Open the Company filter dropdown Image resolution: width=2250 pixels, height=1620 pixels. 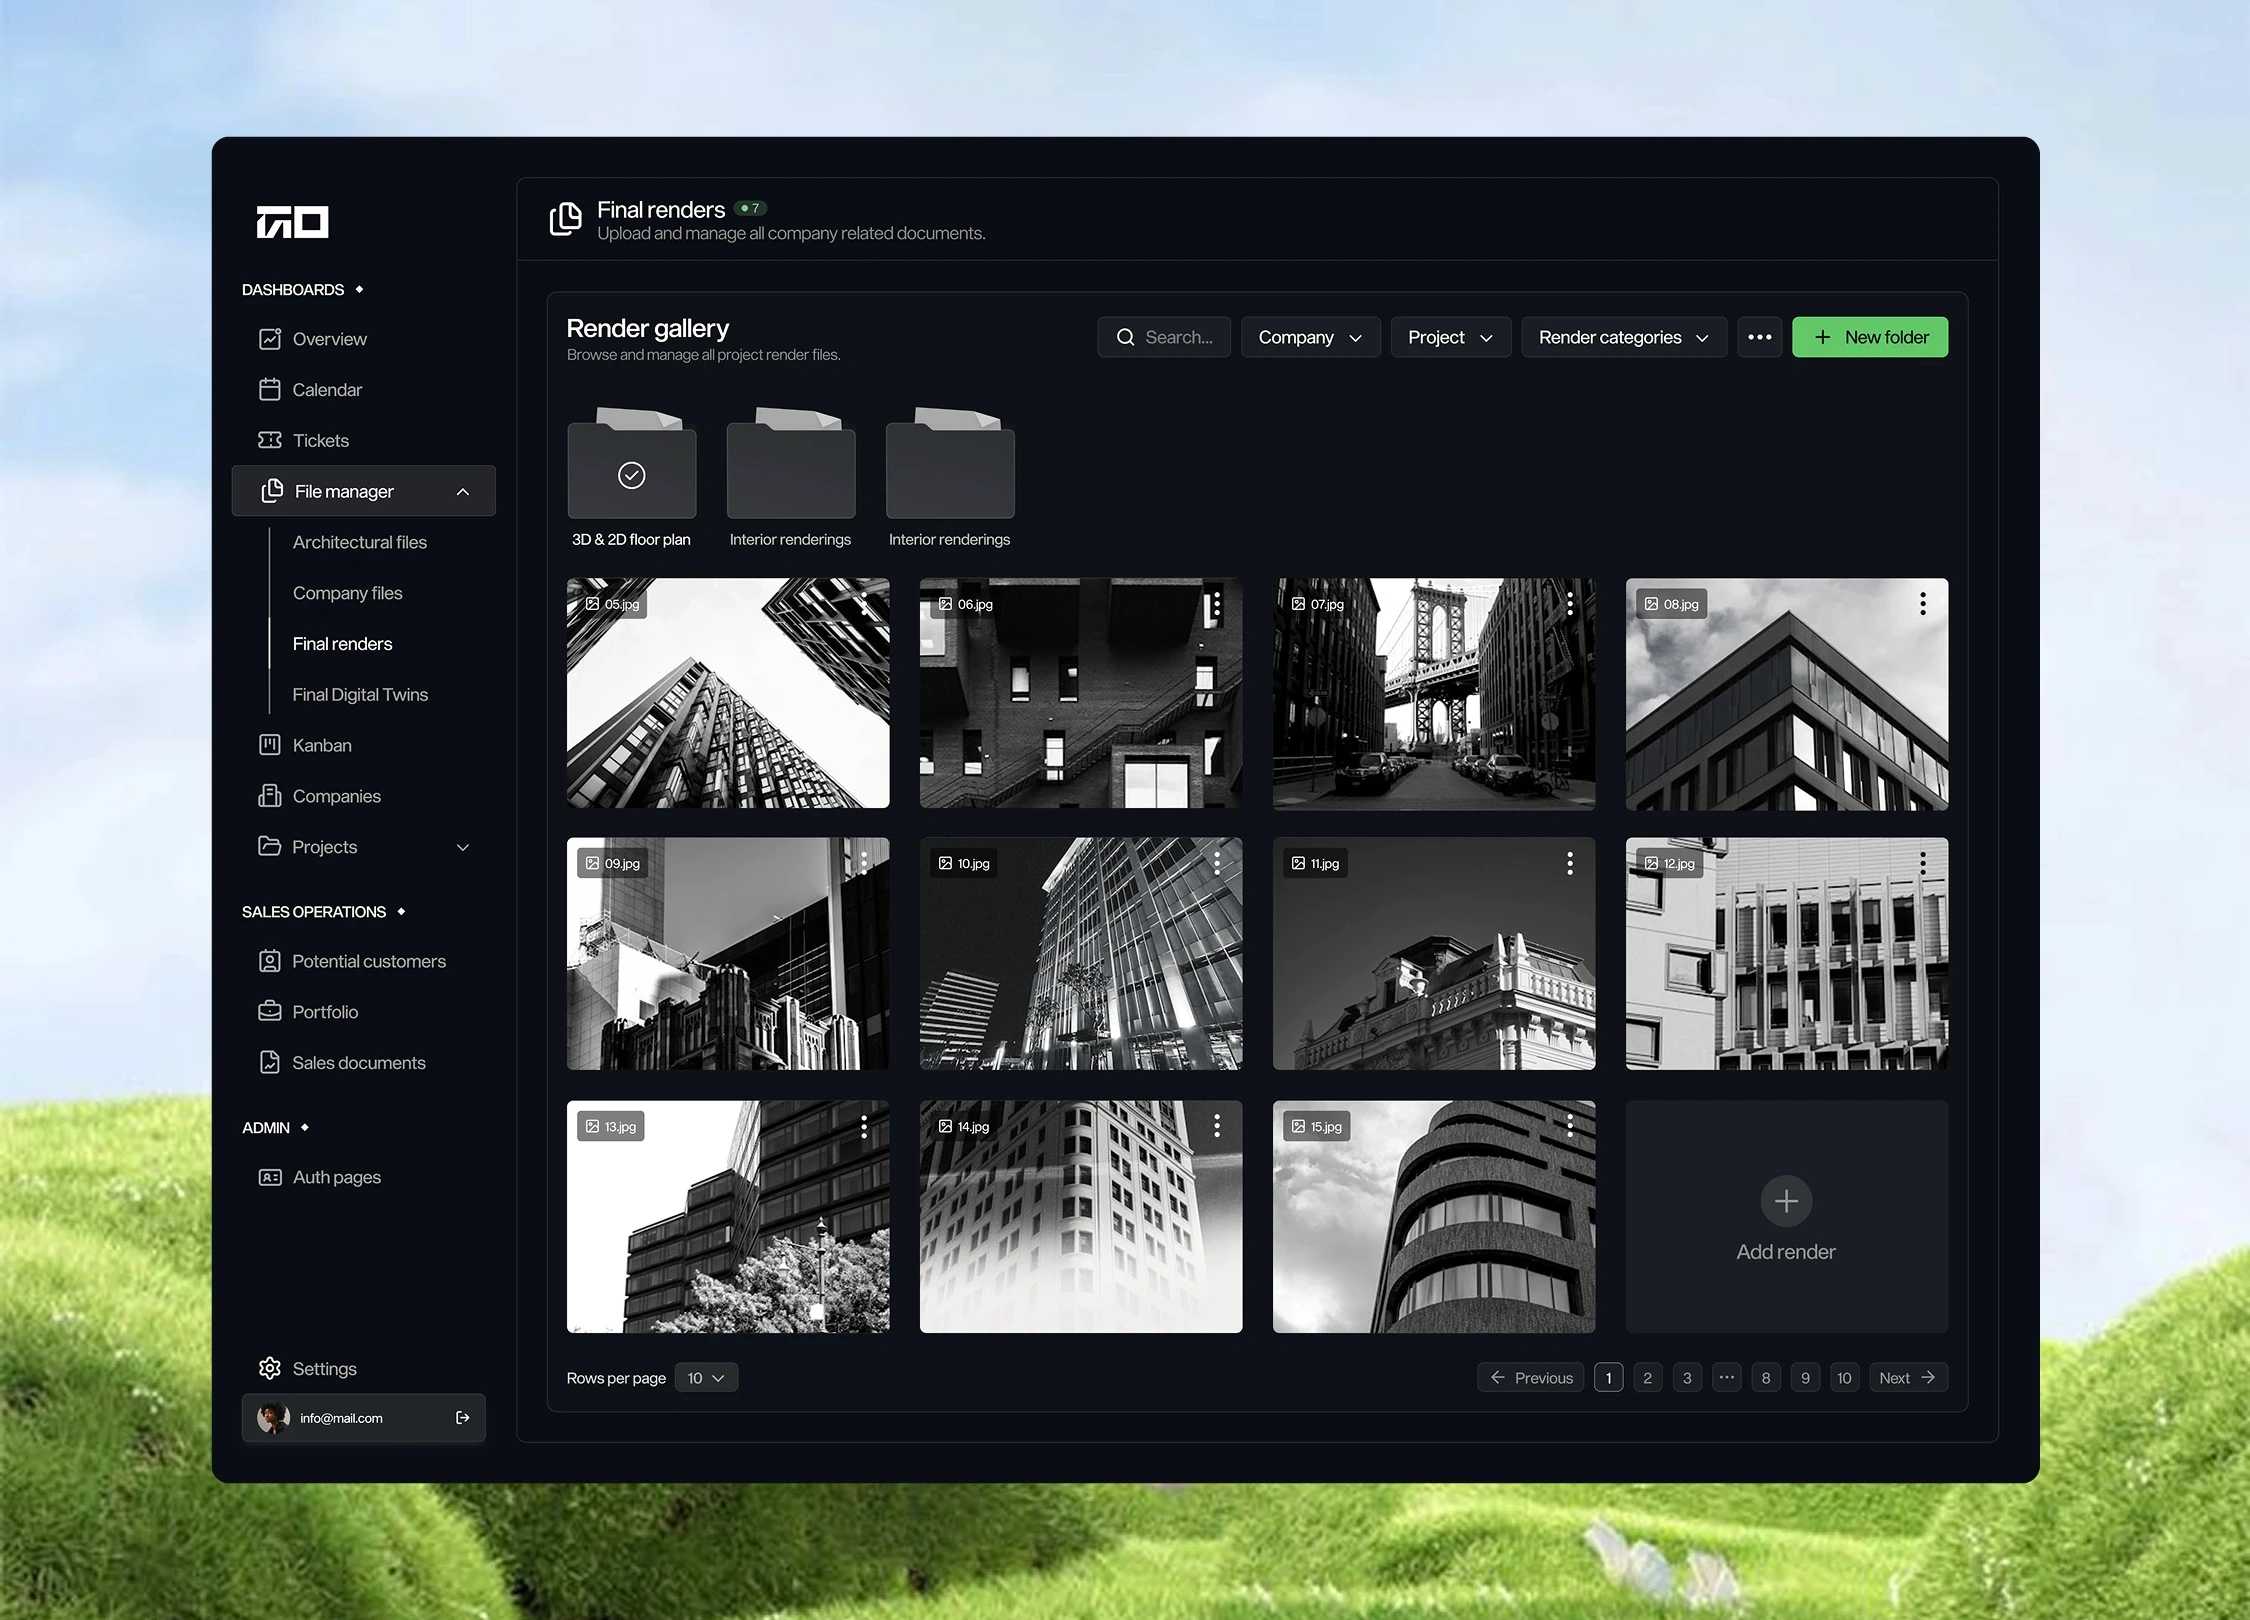(1310, 337)
